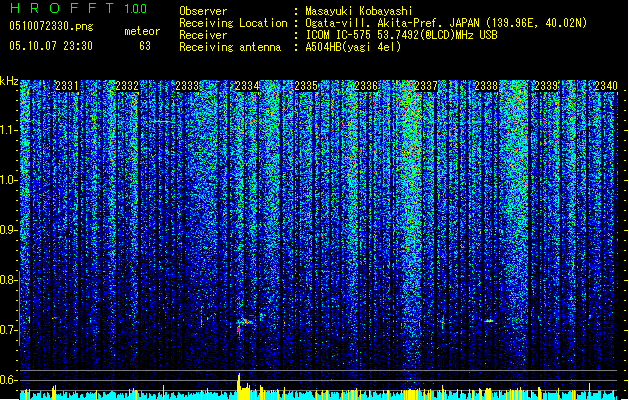Click the 2333 time marker
Viewport: 629px width, 400px height.
(187, 86)
